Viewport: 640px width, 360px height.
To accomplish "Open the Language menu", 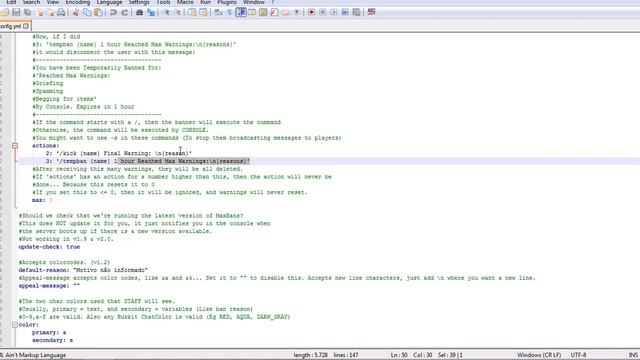I will click(109, 2).
